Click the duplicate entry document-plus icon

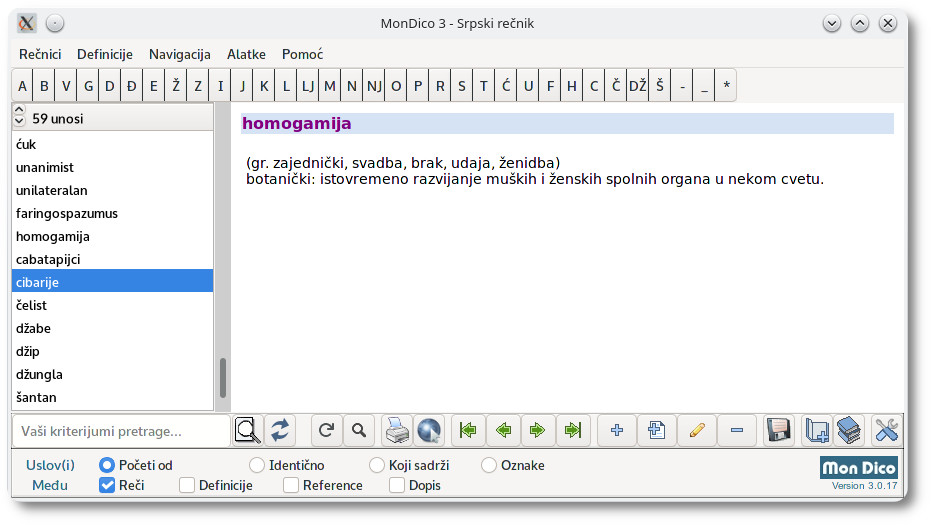pos(656,430)
